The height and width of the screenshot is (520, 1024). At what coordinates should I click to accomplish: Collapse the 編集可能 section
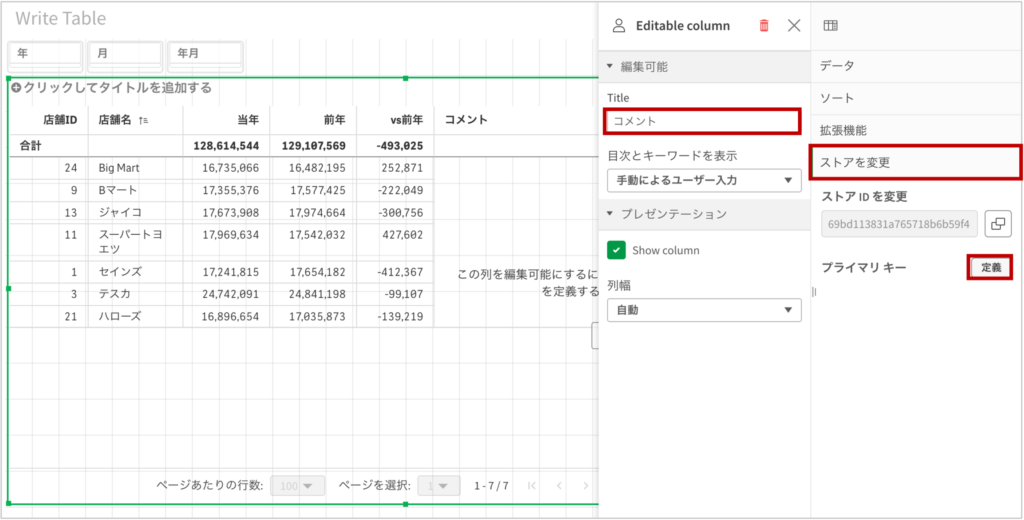[x=611, y=67]
